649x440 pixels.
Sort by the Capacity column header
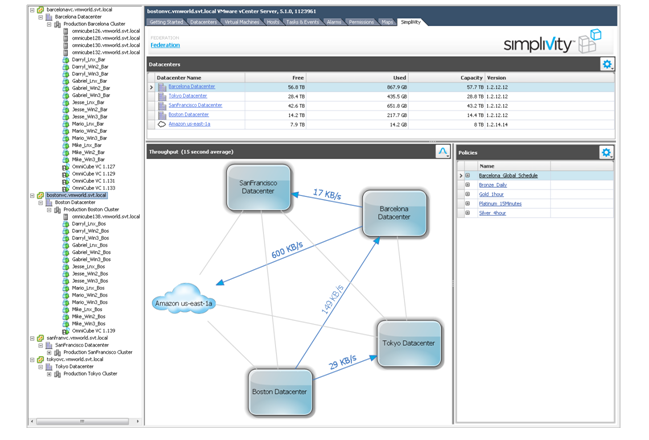pyautogui.click(x=447, y=77)
